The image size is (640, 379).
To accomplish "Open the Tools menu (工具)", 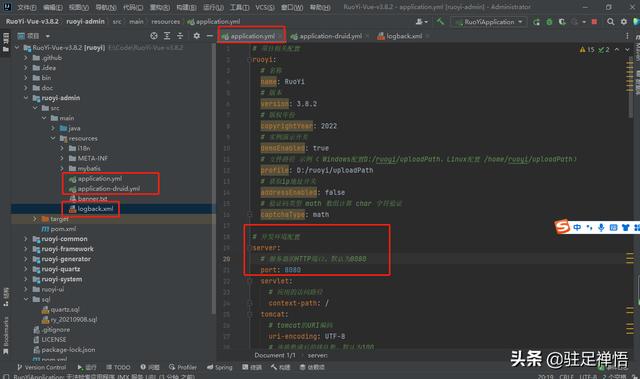I will point(239,7).
